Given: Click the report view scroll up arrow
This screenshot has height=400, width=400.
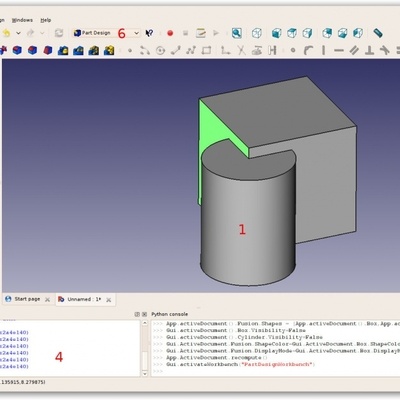Looking at the screenshot, I should tap(145, 323).
